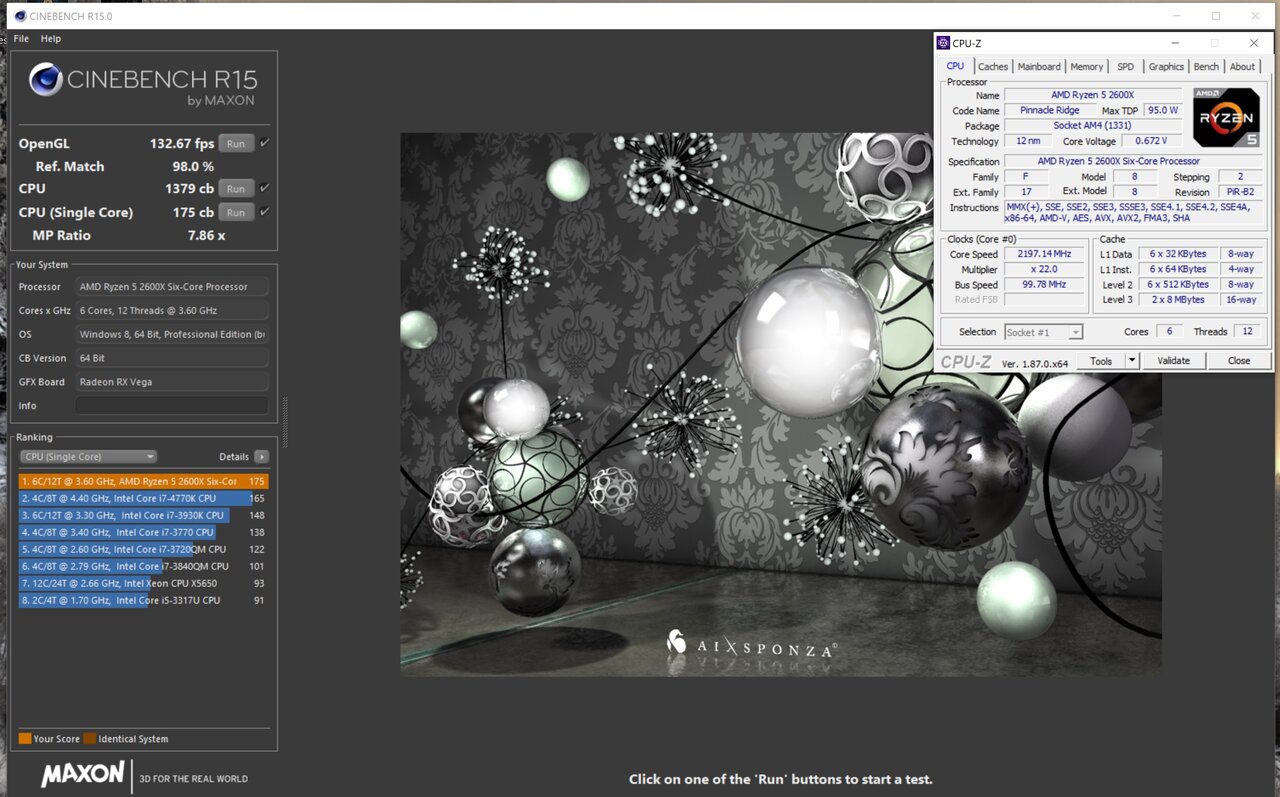Click the Processor field in Your System

(171, 287)
